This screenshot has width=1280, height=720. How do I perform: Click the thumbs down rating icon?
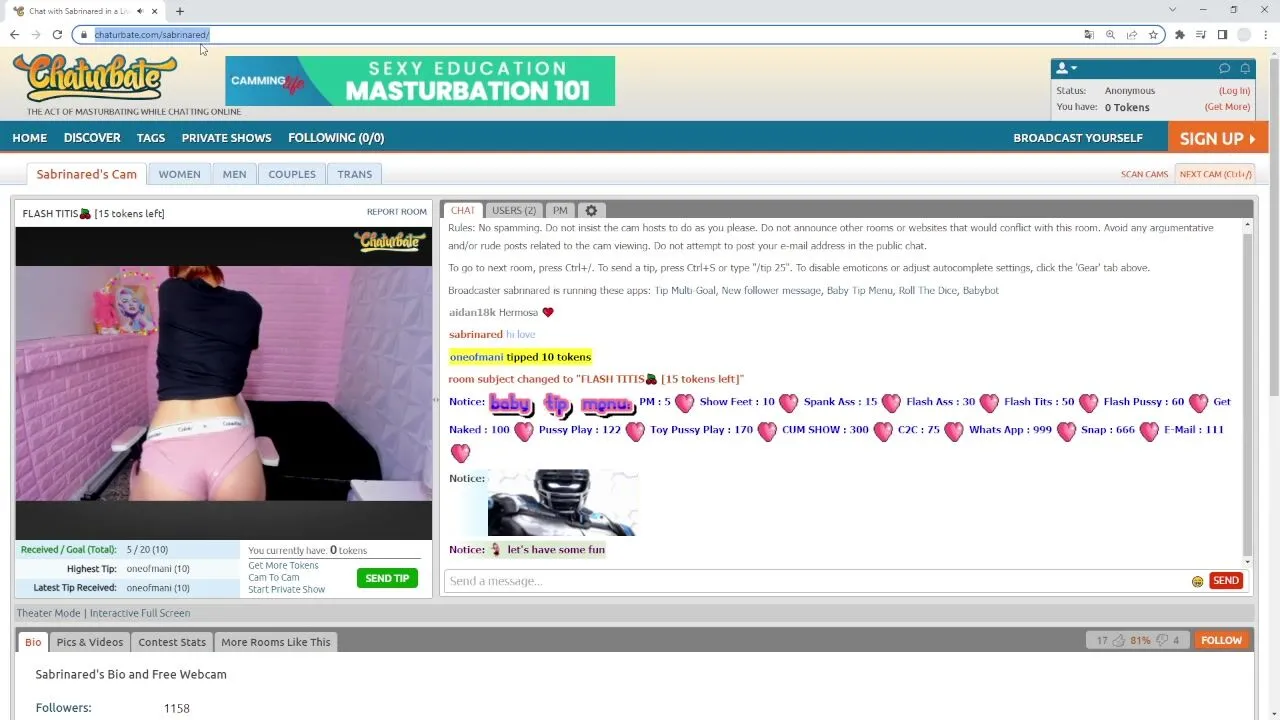click(x=1162, y=640)
